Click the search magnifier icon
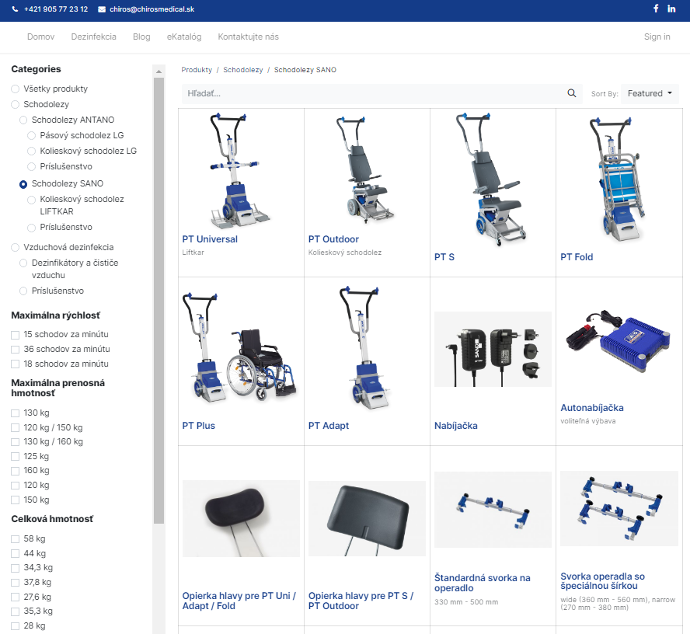This screenshot has width=690, height=634. [x=572, y=93]
